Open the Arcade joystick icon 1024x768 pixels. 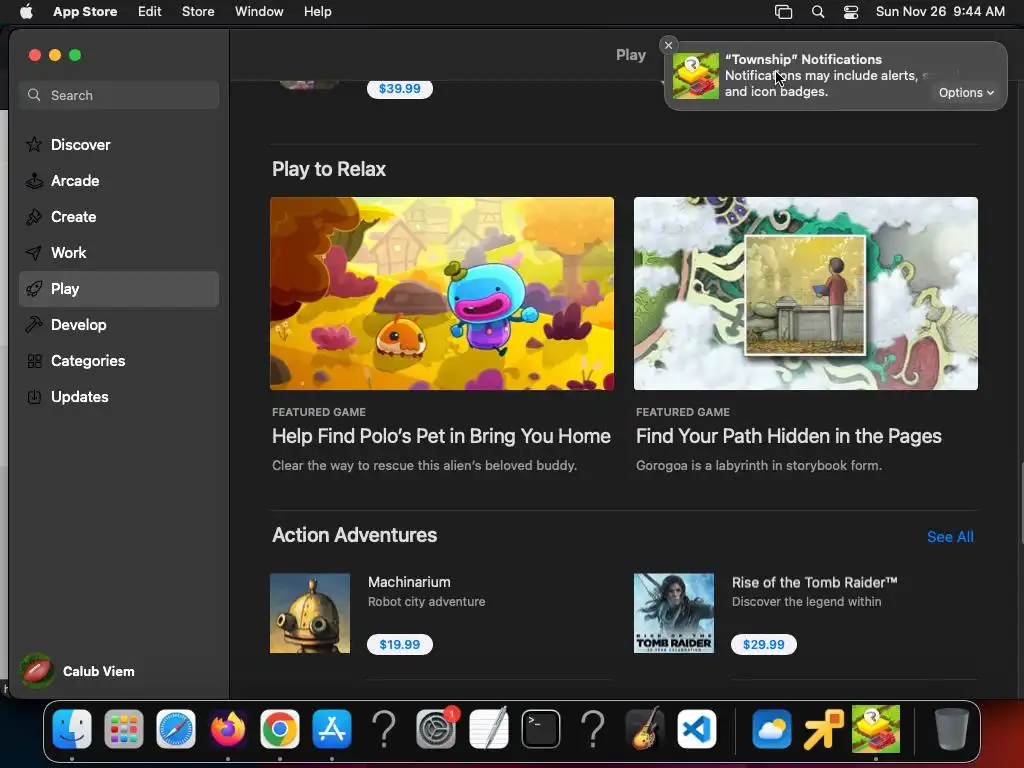coord(34,180)
